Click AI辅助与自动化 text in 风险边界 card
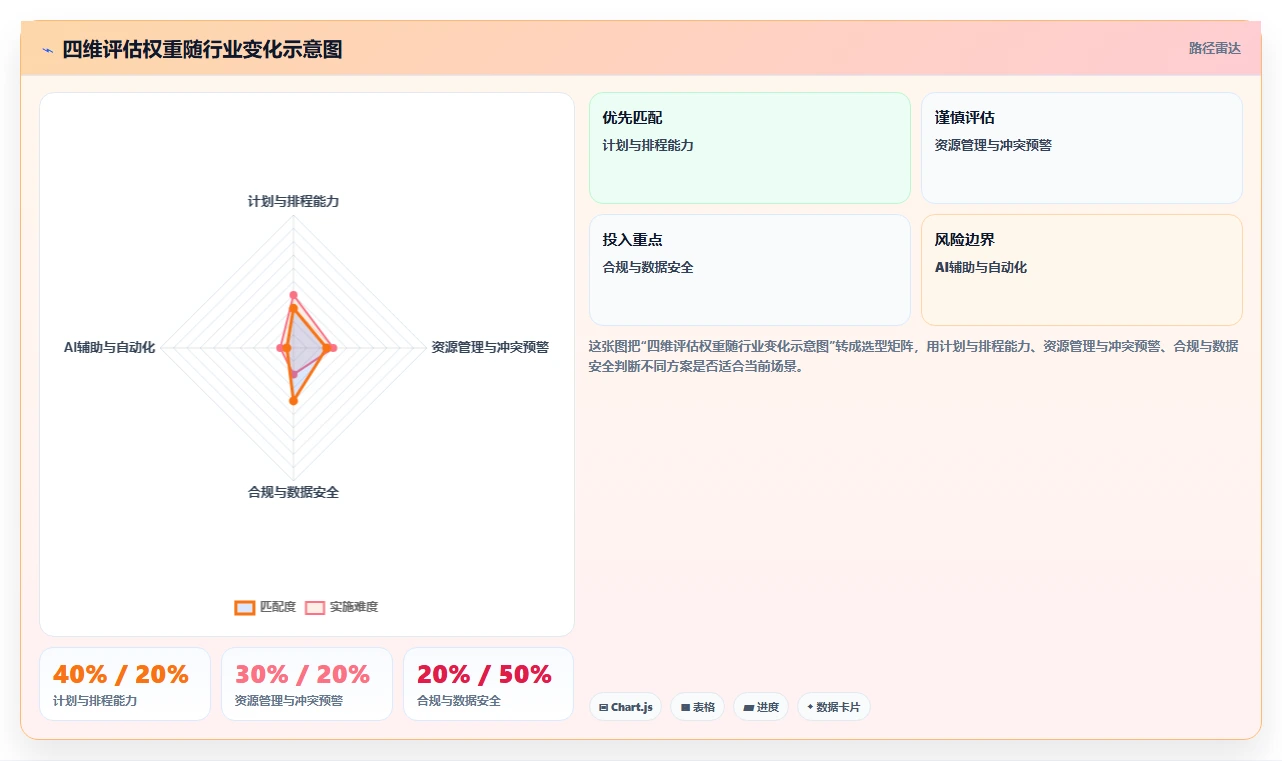The image size is (1282, 761). (981, 267)
